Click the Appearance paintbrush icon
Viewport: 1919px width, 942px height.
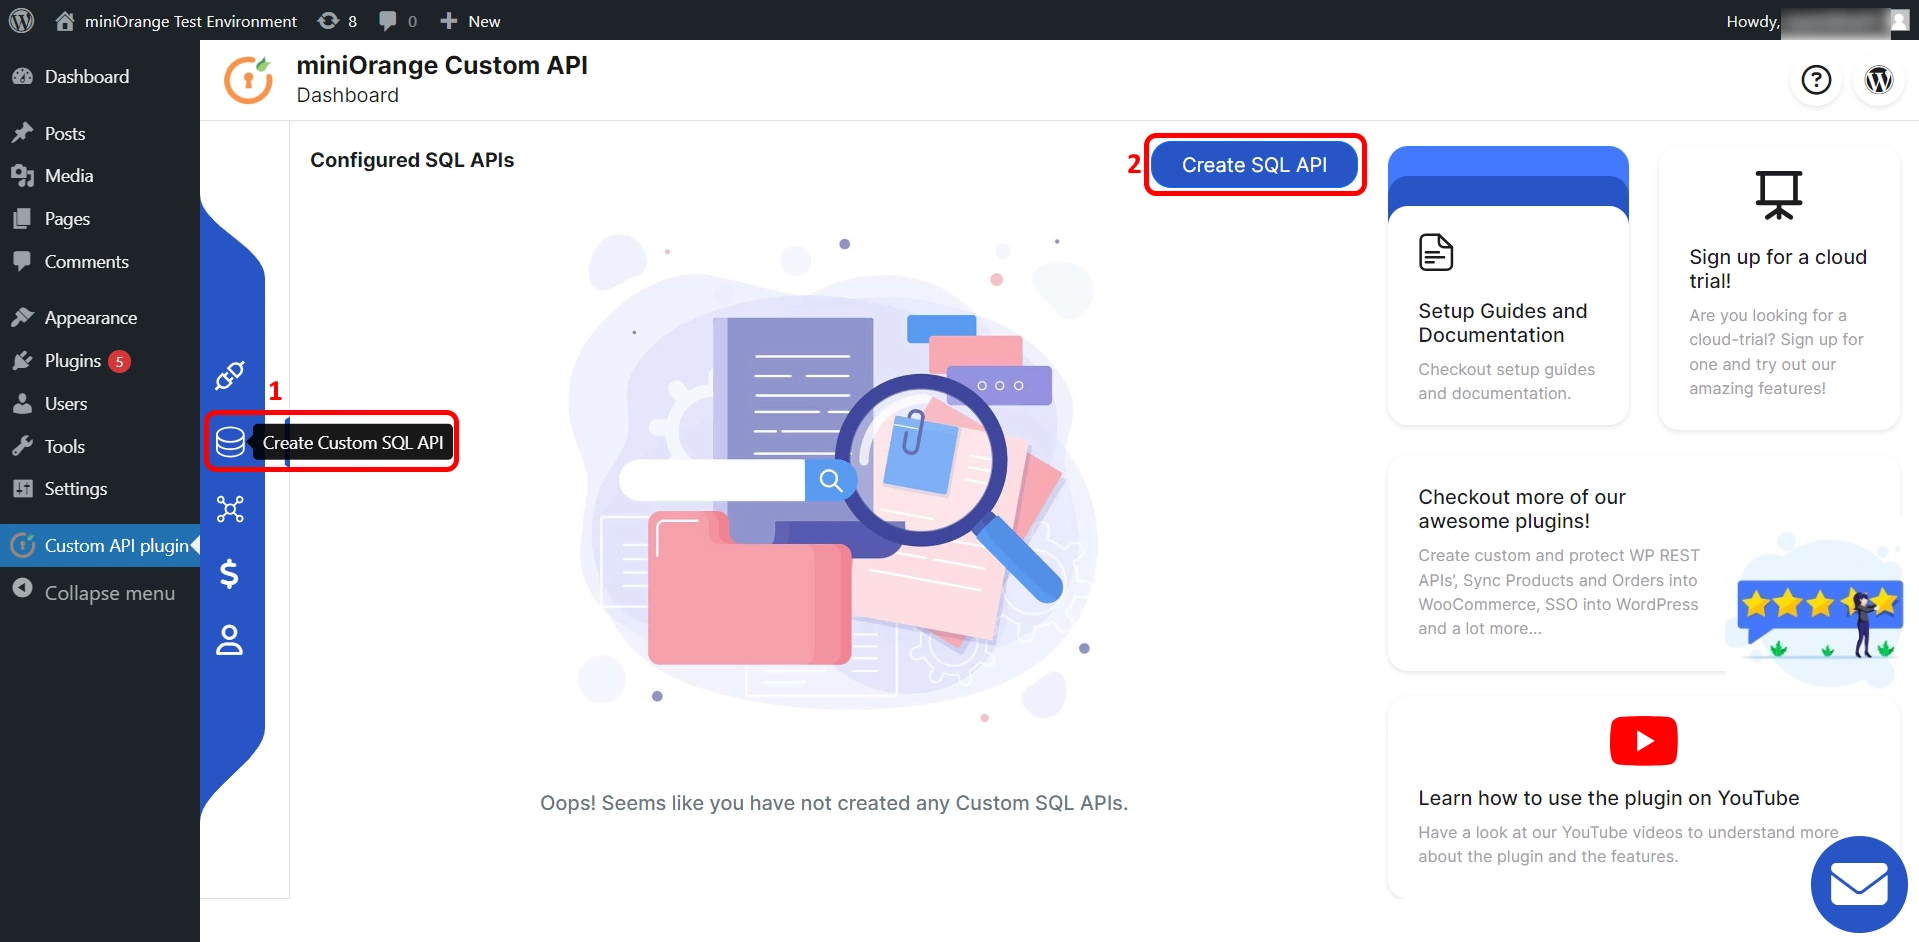pyautogui.click(x=22, y=318)
